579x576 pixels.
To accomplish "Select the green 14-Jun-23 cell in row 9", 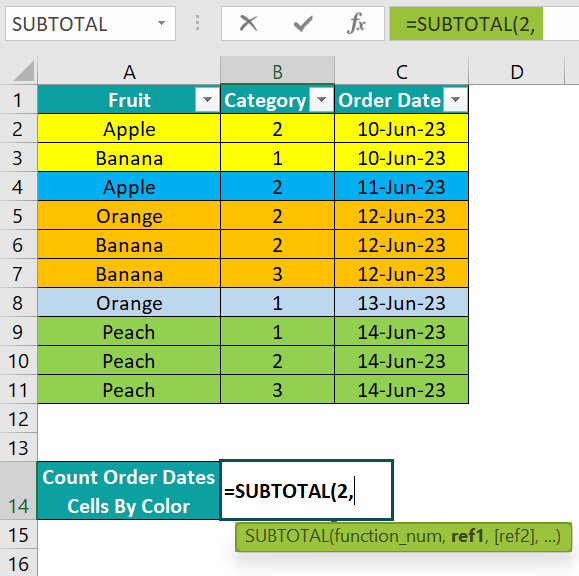I will [x=401, y=332].
